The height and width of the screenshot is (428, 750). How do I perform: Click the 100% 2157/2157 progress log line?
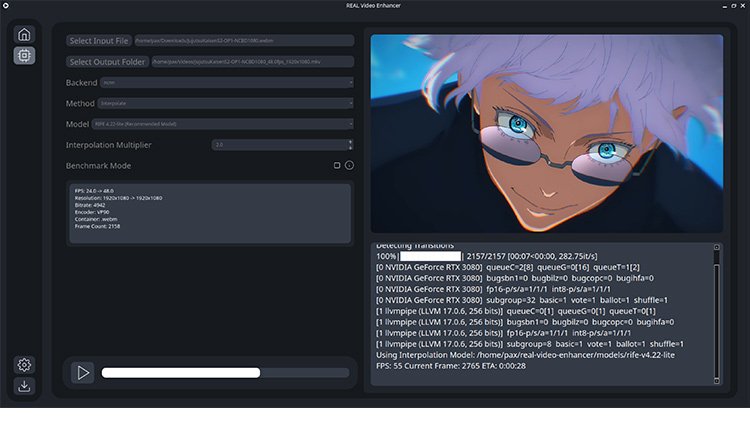tap(486, 256)
